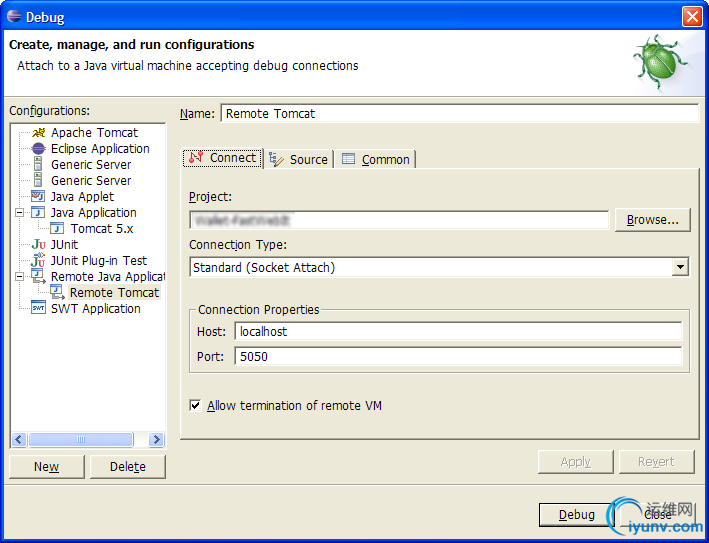Select 'Eclipse Application' in the tree
Image resolution: width=709 pixels, height=543 pixels.
click(100, 148)
